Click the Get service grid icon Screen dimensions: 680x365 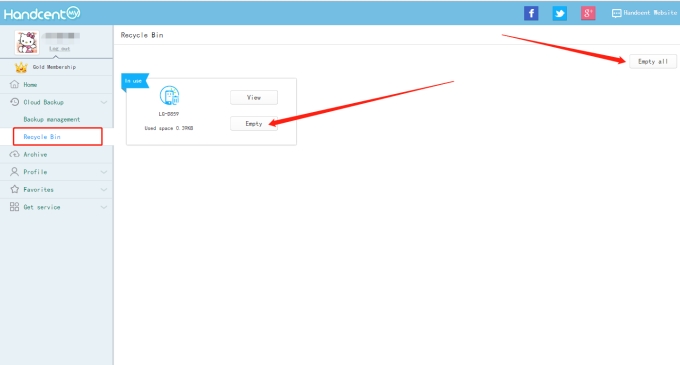[x=14, y=207]
